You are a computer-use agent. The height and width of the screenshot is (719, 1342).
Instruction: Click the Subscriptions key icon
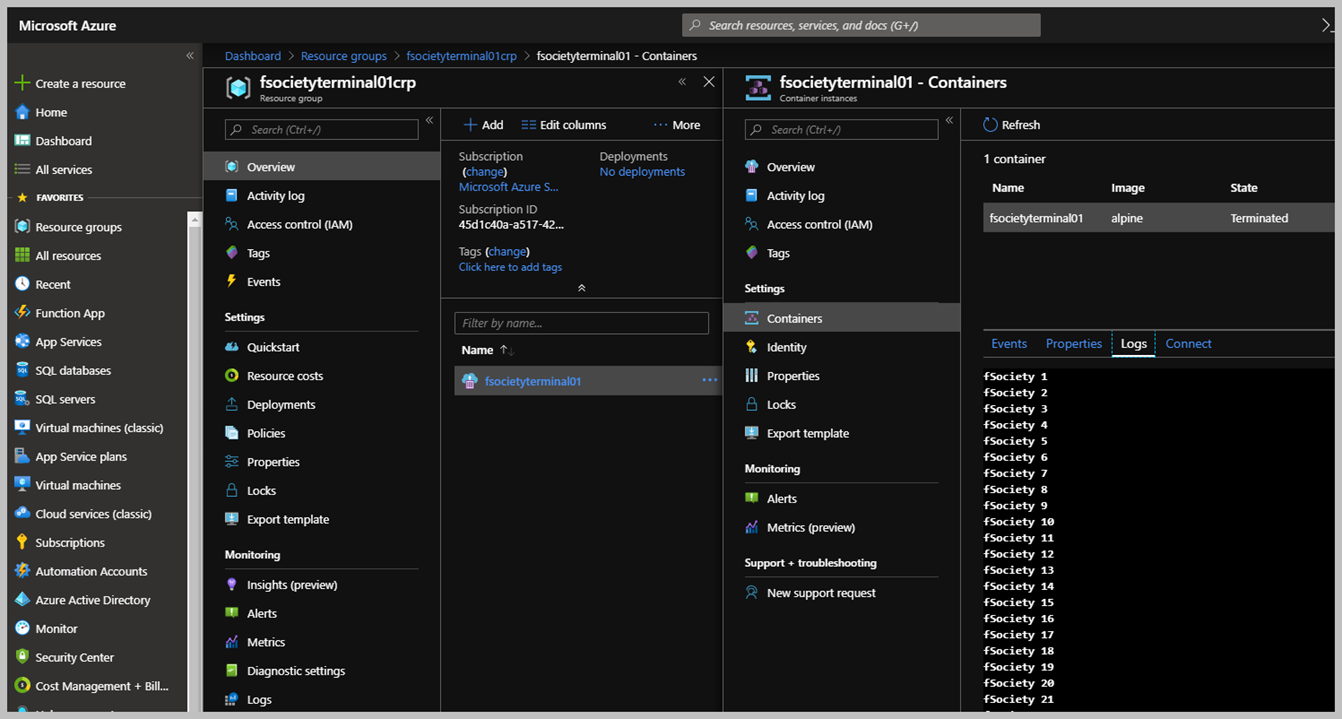[x=22, y=543]
